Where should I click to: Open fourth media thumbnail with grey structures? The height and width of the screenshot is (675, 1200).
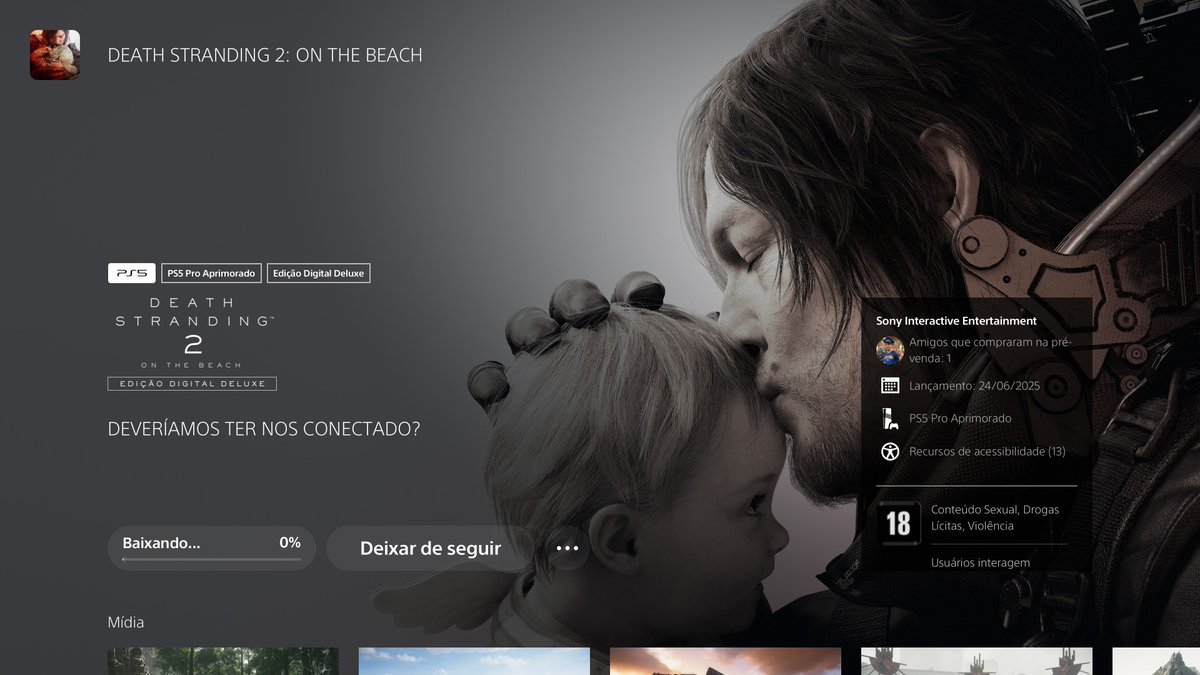coord(976,661)
